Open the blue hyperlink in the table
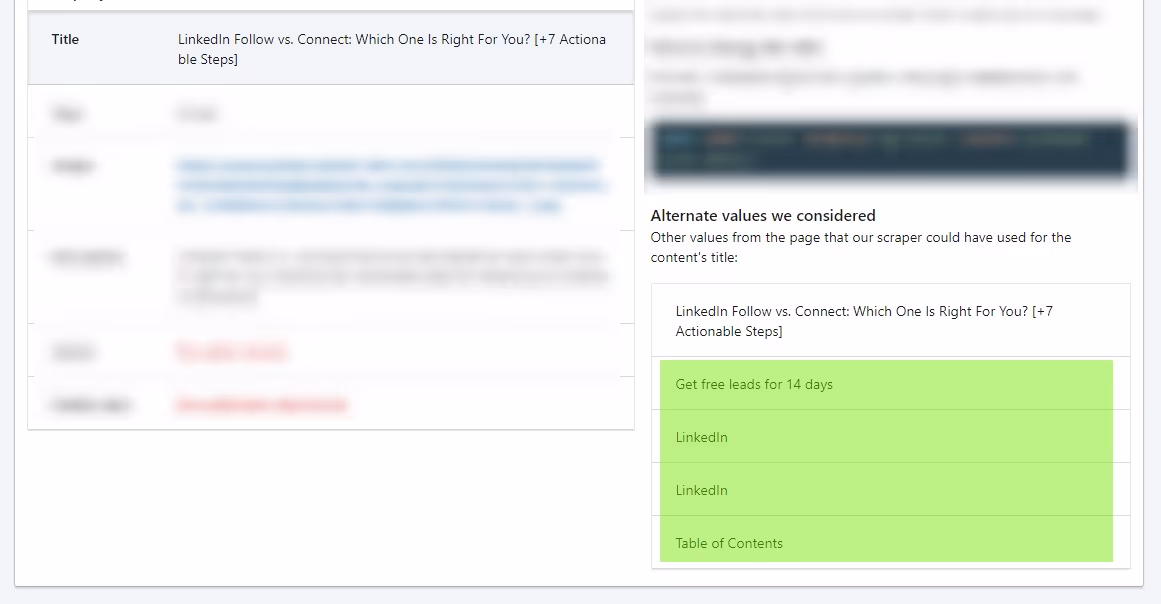The image size is (1161, 604). tap(388, 185)
